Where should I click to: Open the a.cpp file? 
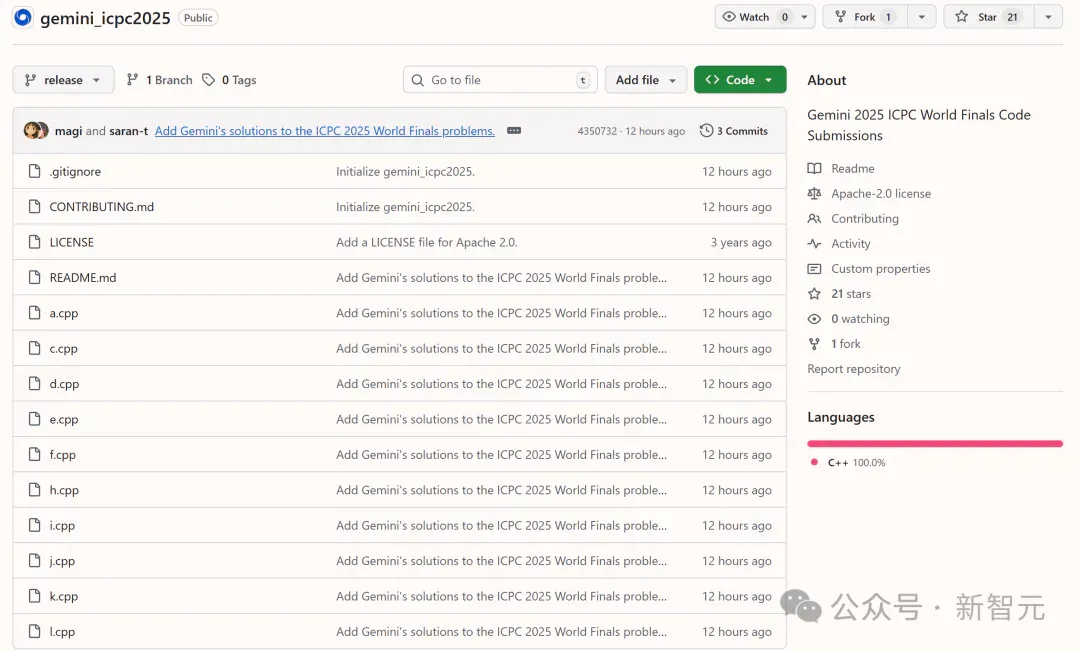(x=63, y=313)
